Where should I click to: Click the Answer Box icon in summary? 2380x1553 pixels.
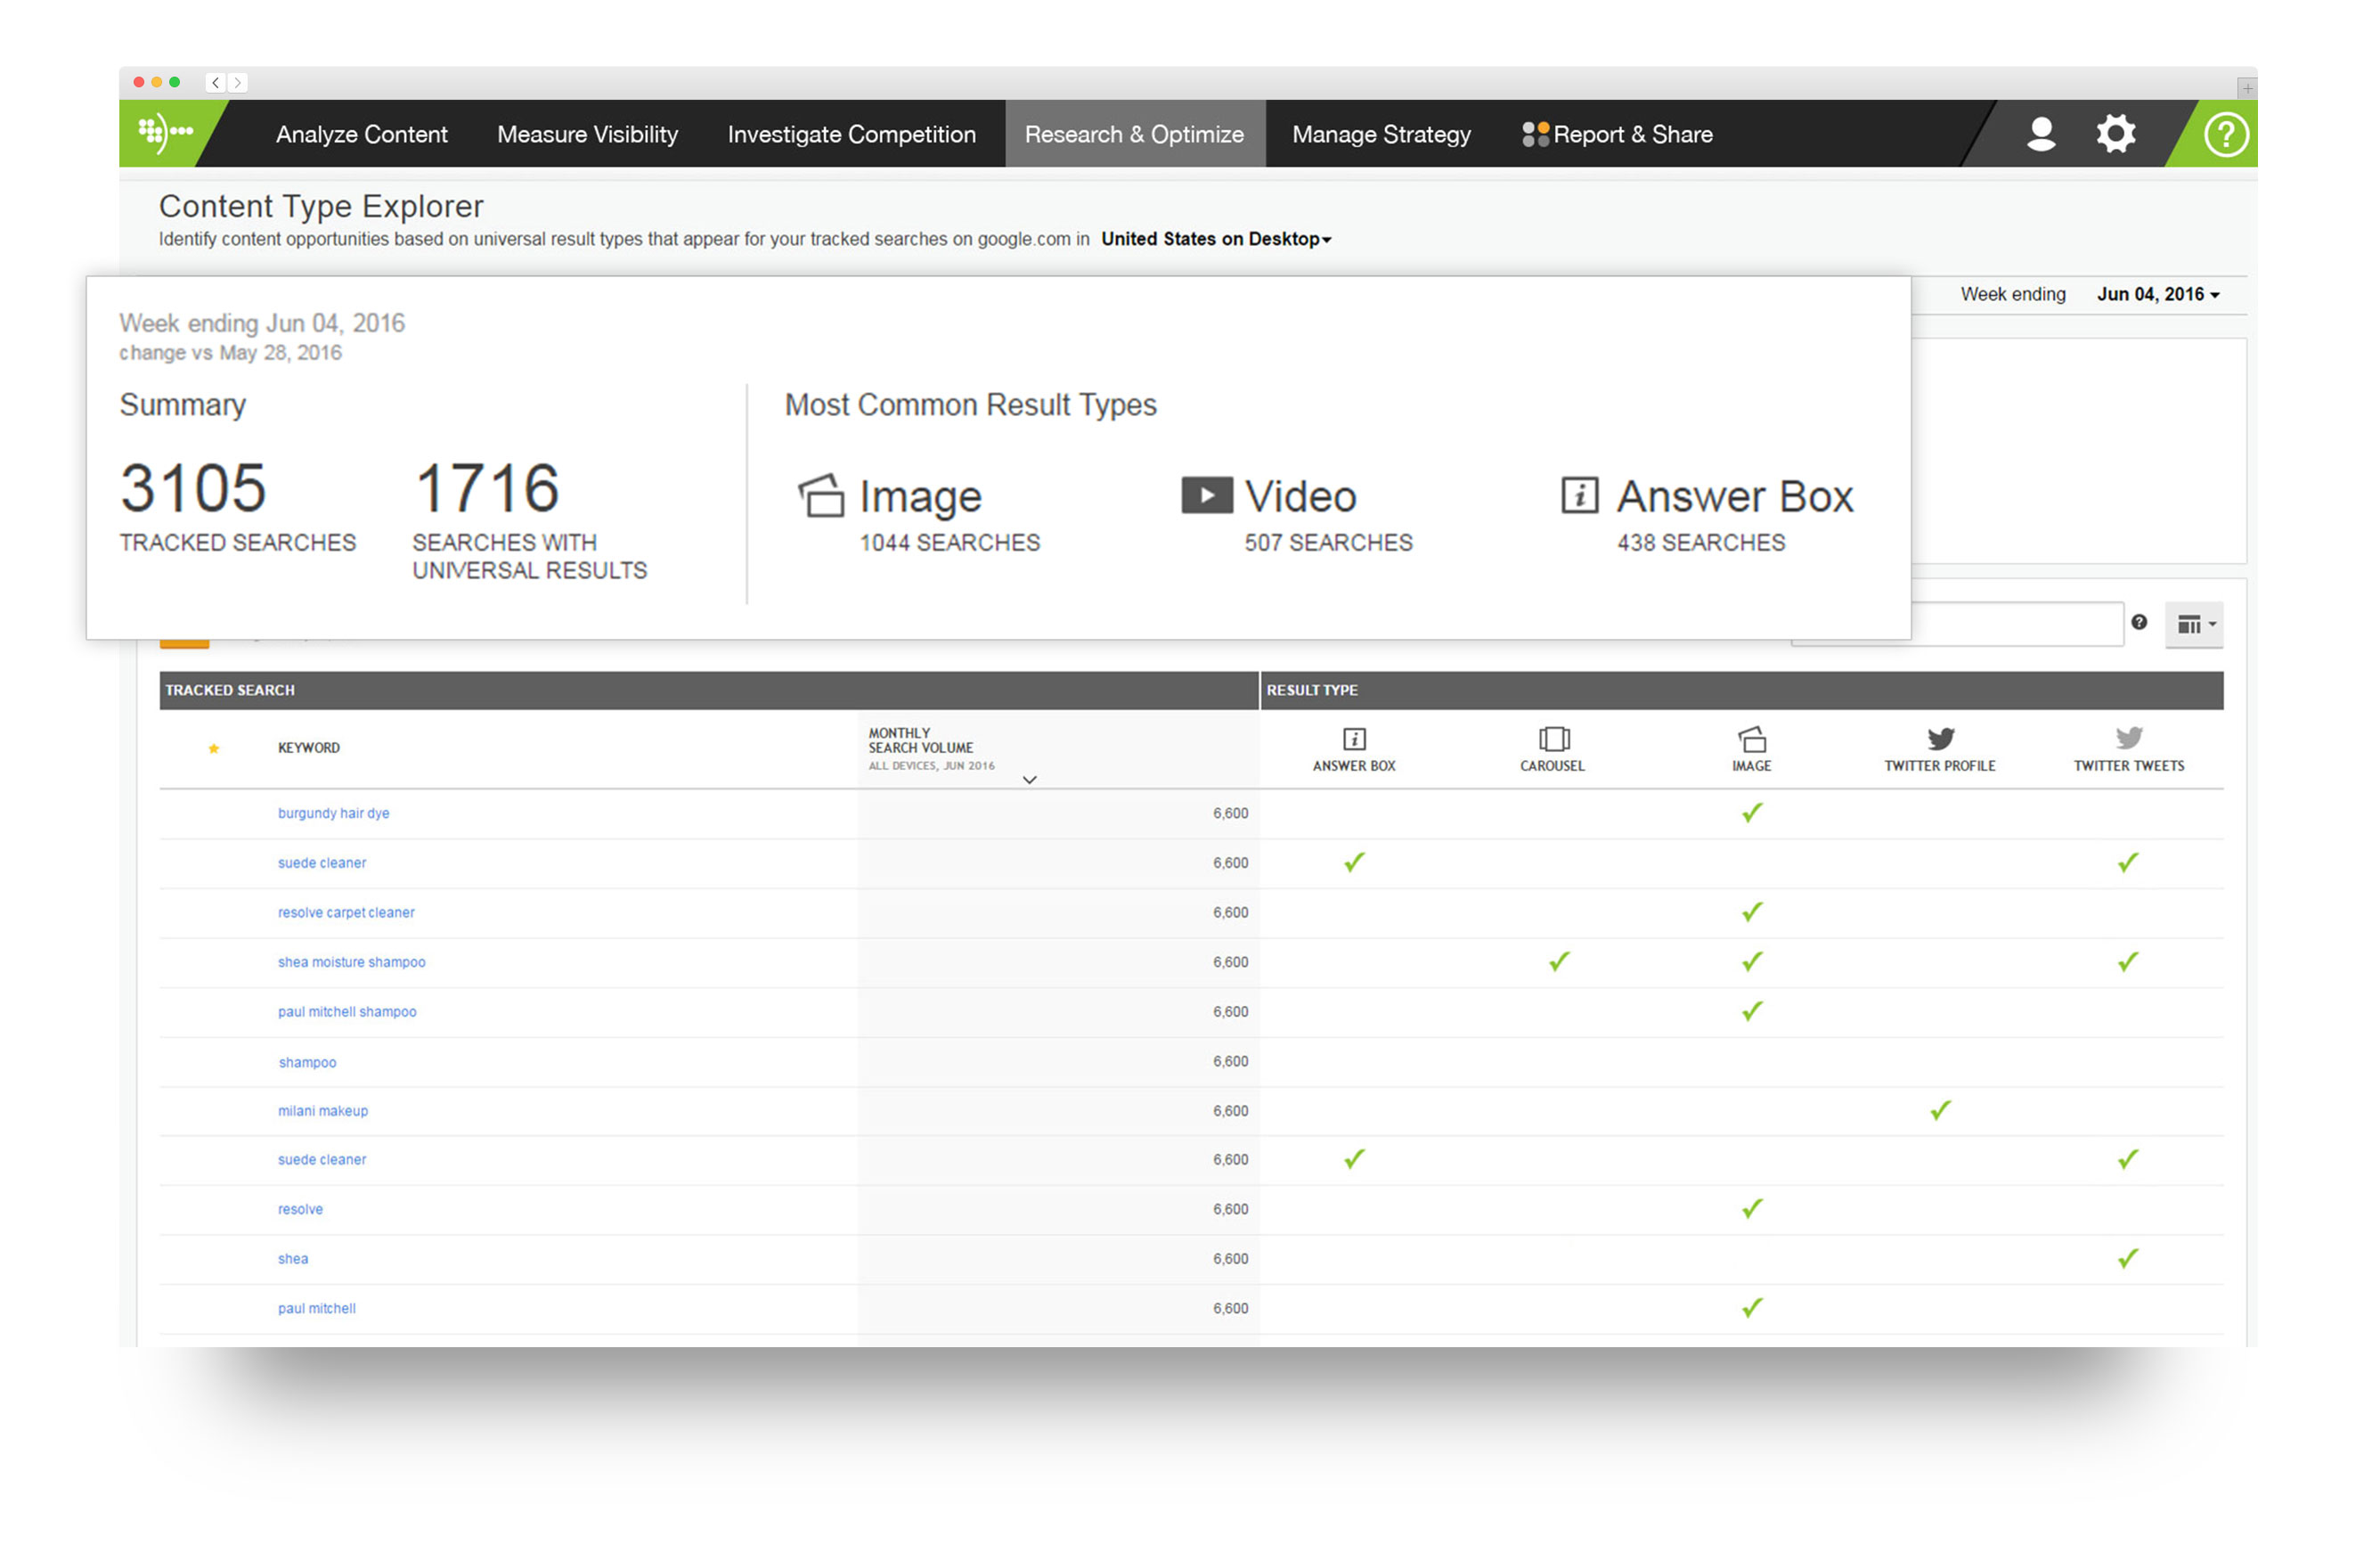coord(1579,495)
